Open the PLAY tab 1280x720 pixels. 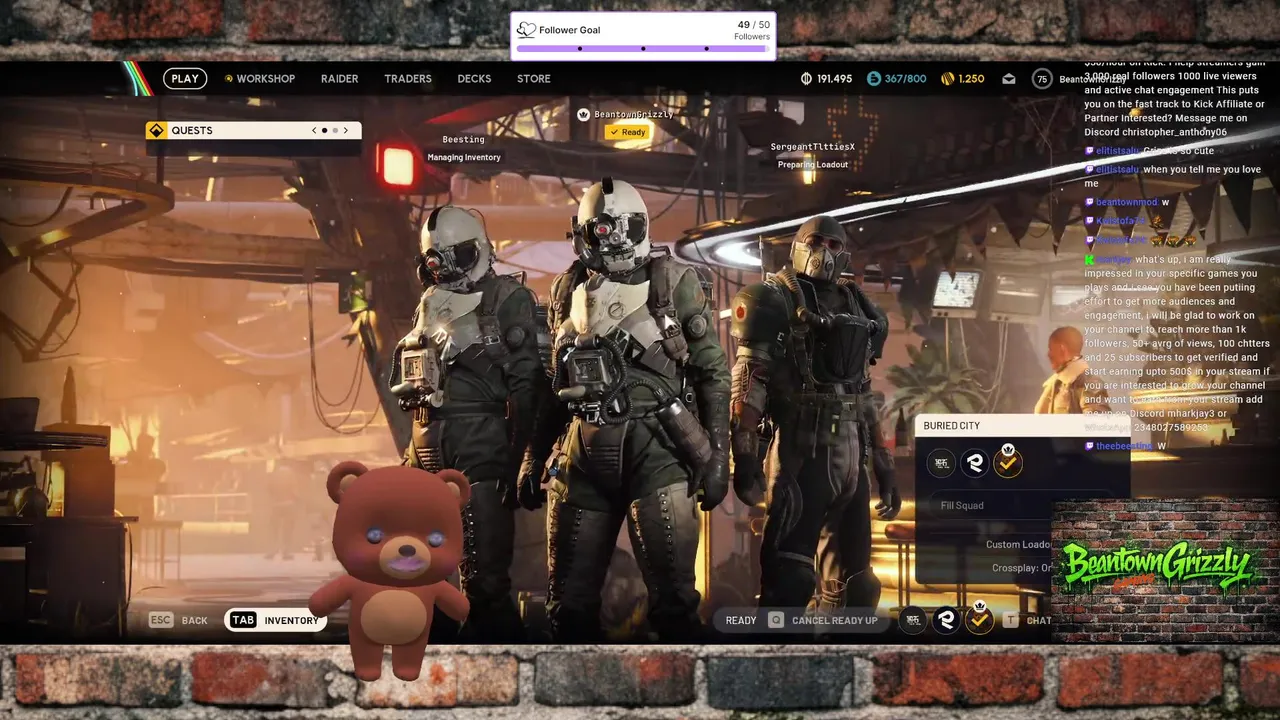[185, 78]
